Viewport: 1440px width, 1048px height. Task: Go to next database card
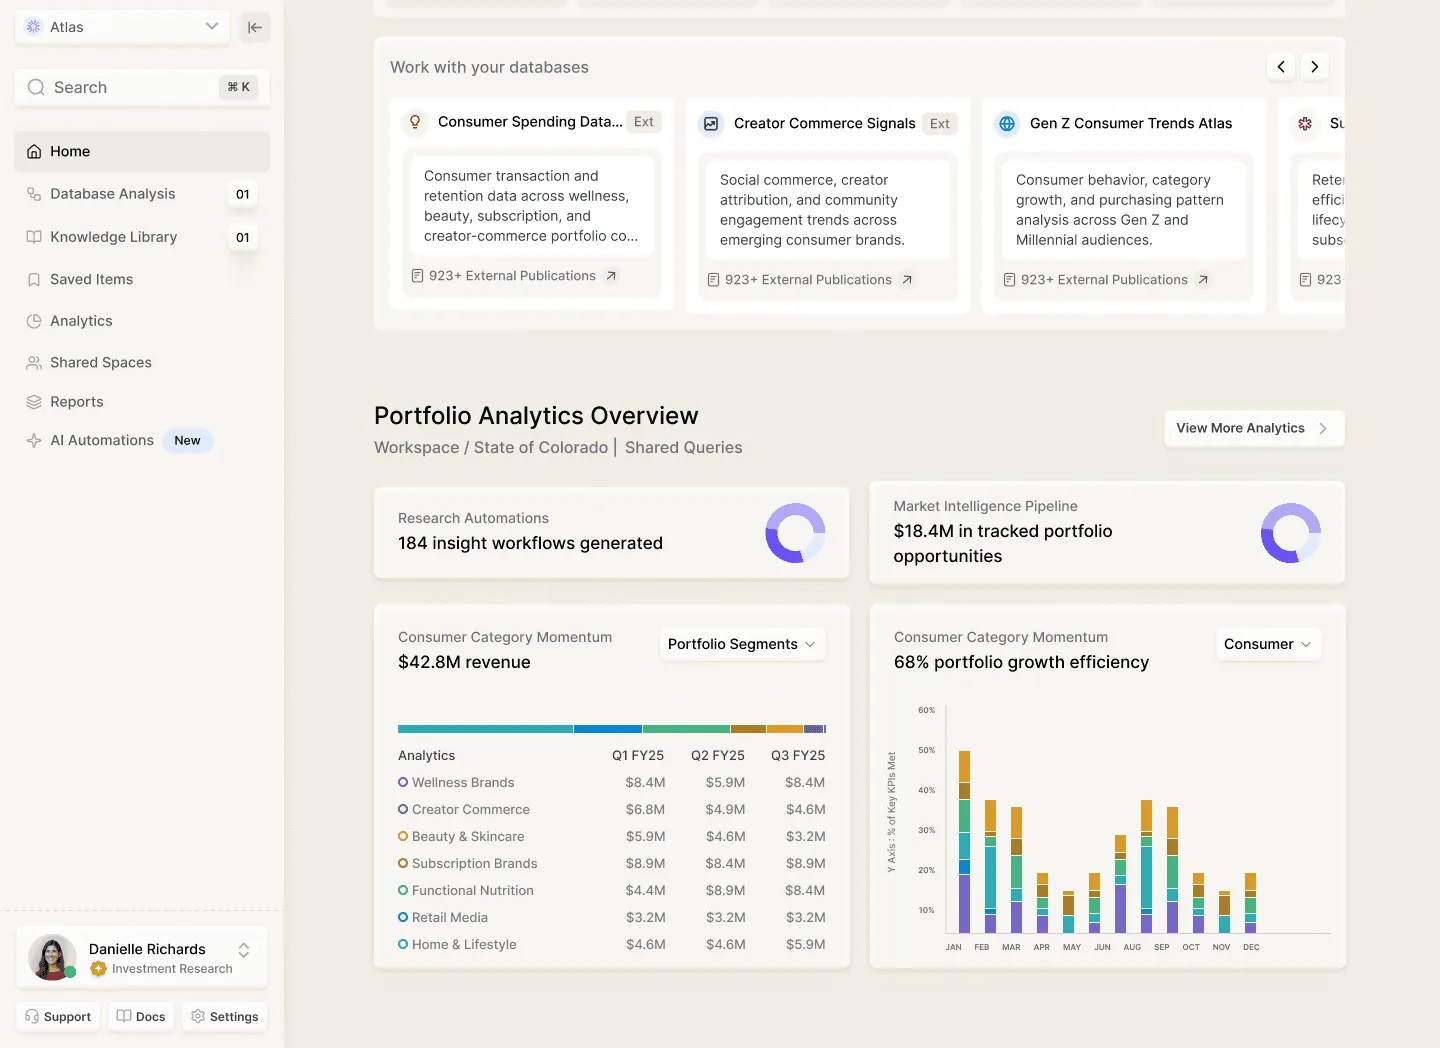click(x=1315, y=67)
